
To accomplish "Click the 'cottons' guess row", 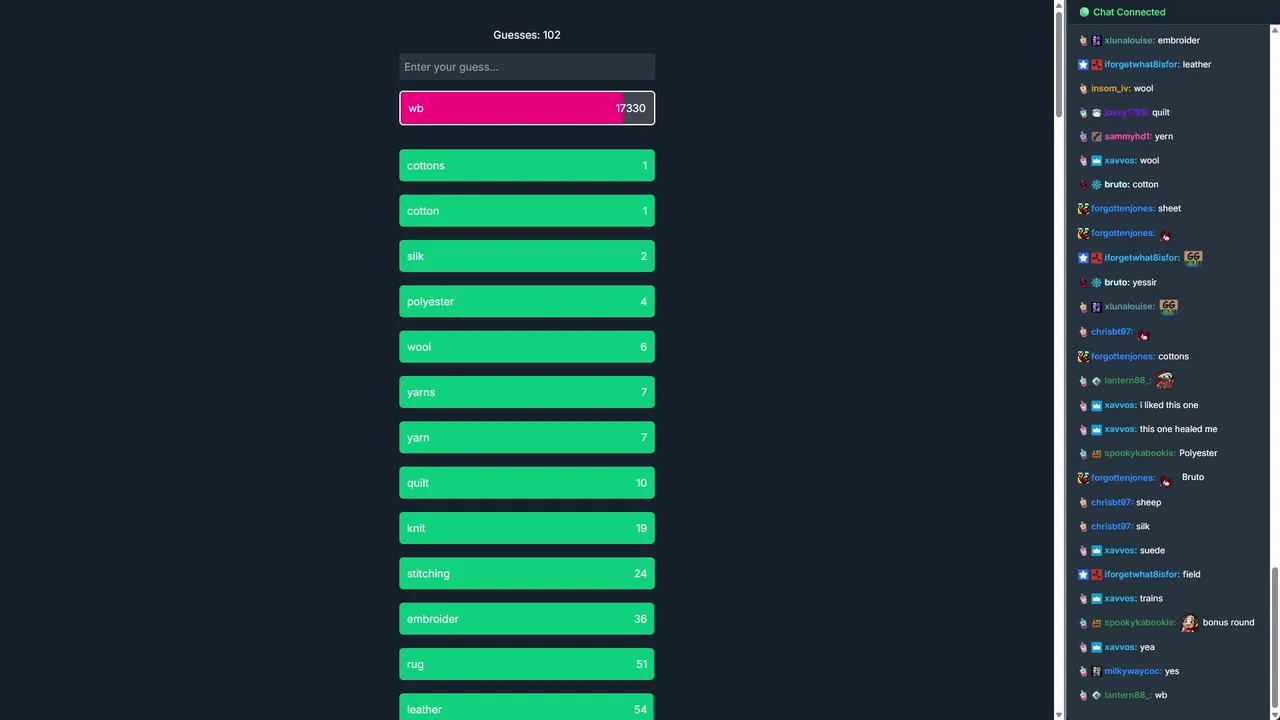I will point(527,166).
